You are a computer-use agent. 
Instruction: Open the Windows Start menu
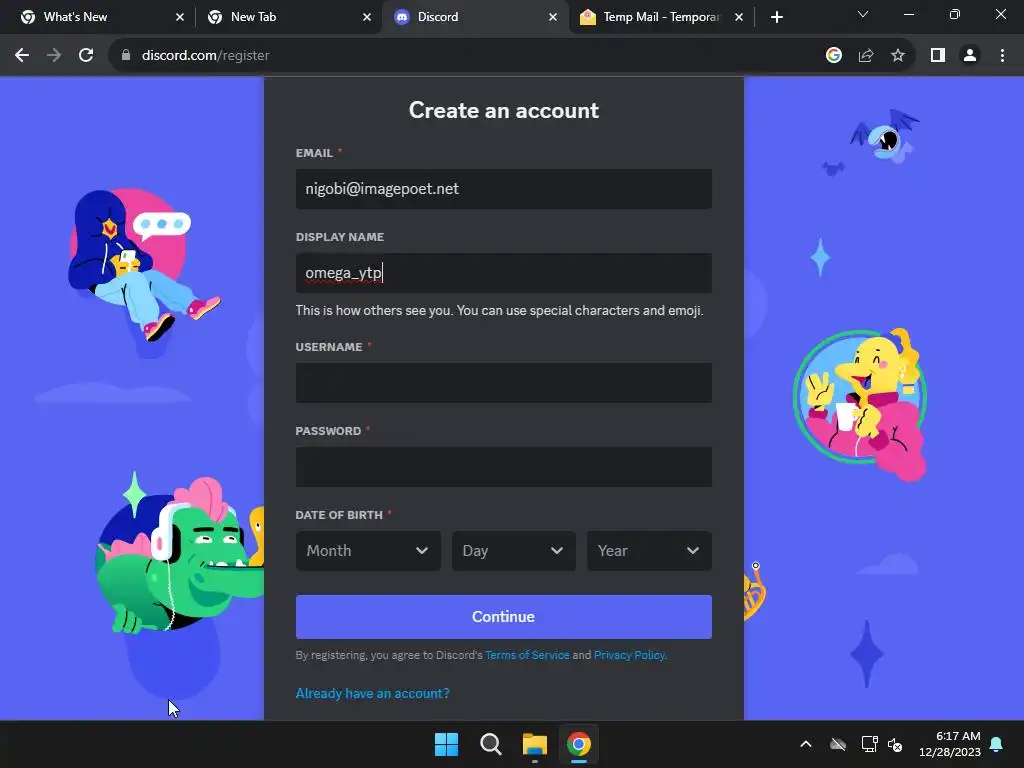coord(447,744)
